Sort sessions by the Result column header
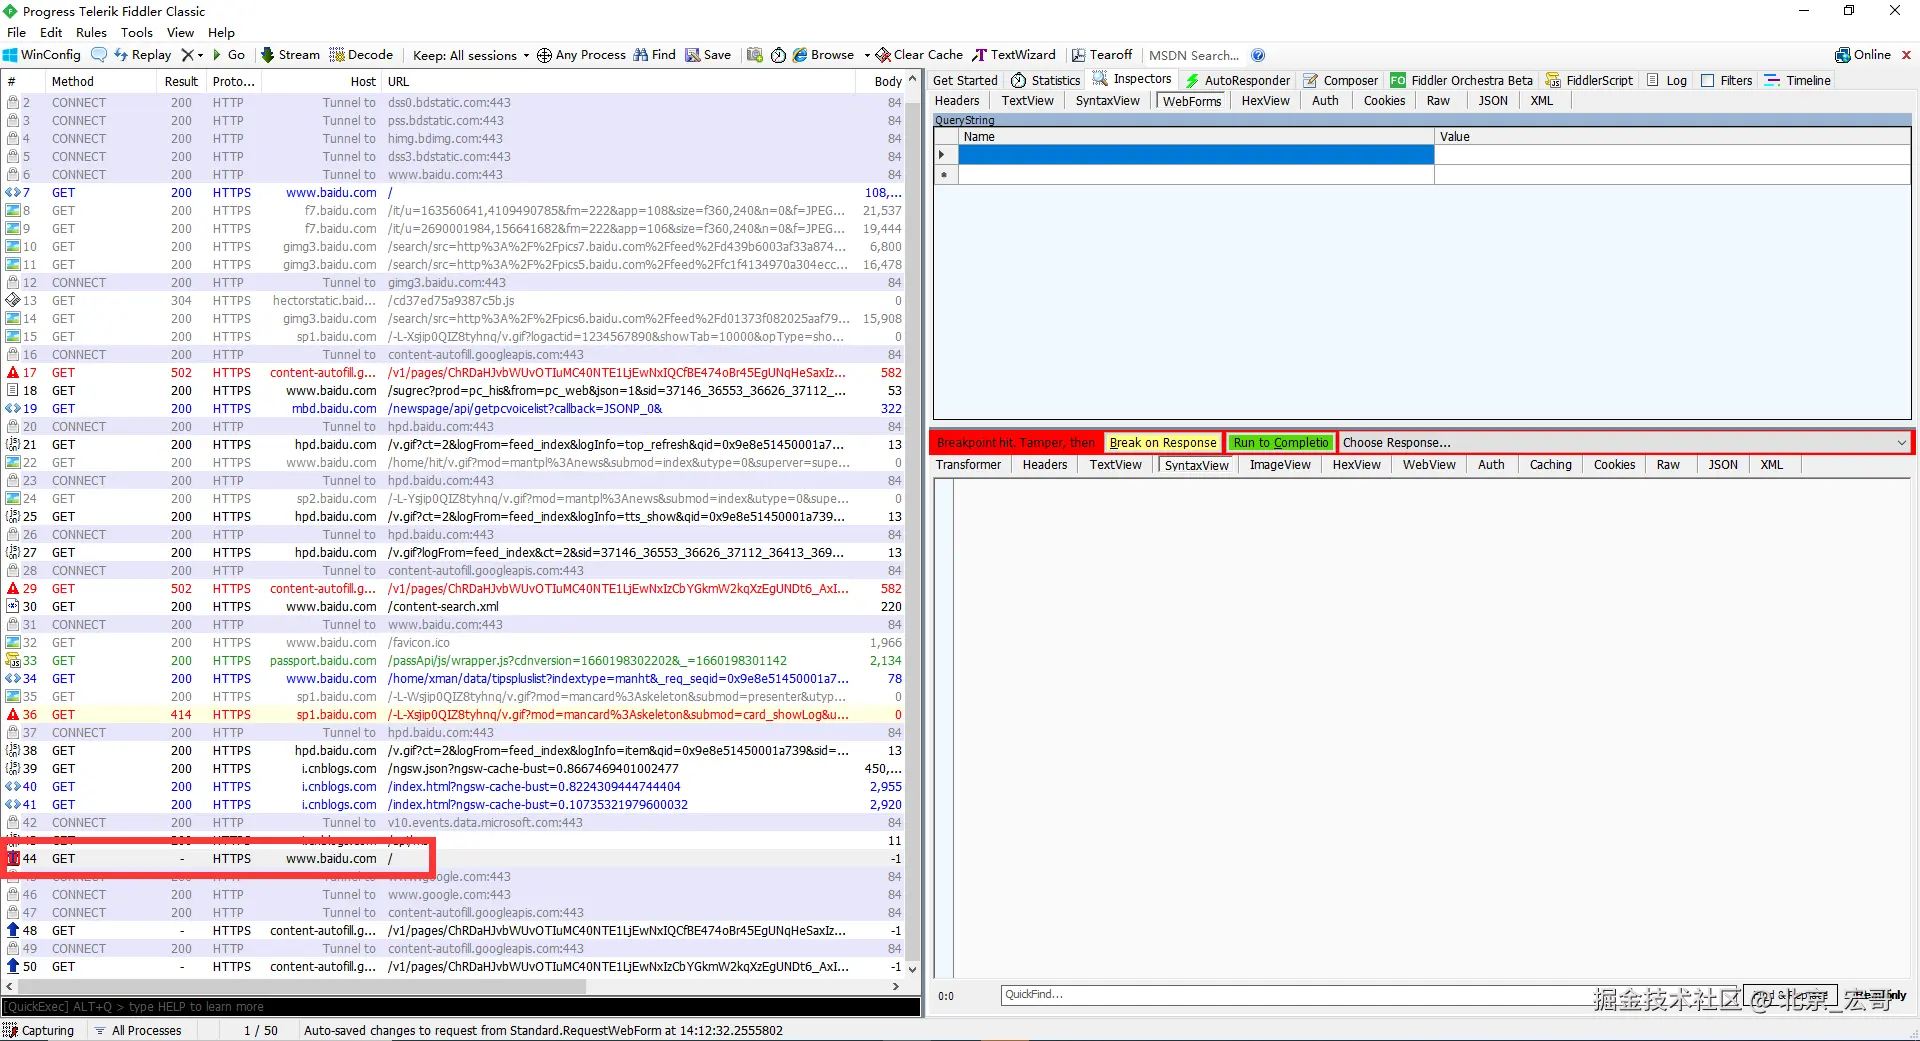Viewport: 1920px width, 1041px height. 181,81
